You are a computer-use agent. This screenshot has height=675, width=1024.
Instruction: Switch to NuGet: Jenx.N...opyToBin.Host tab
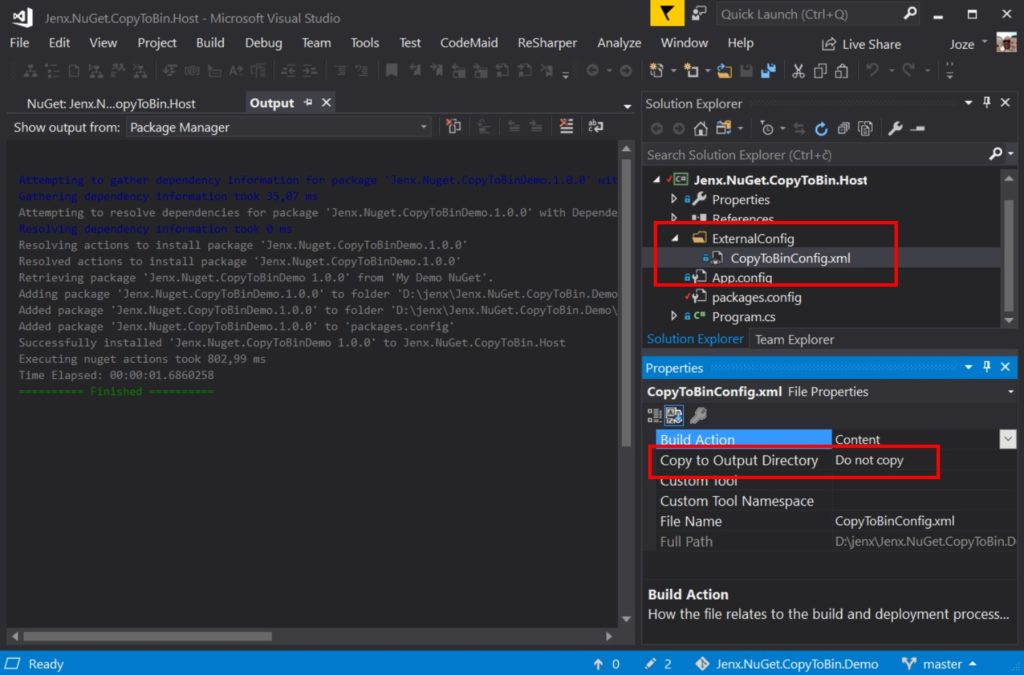point(111,103)
